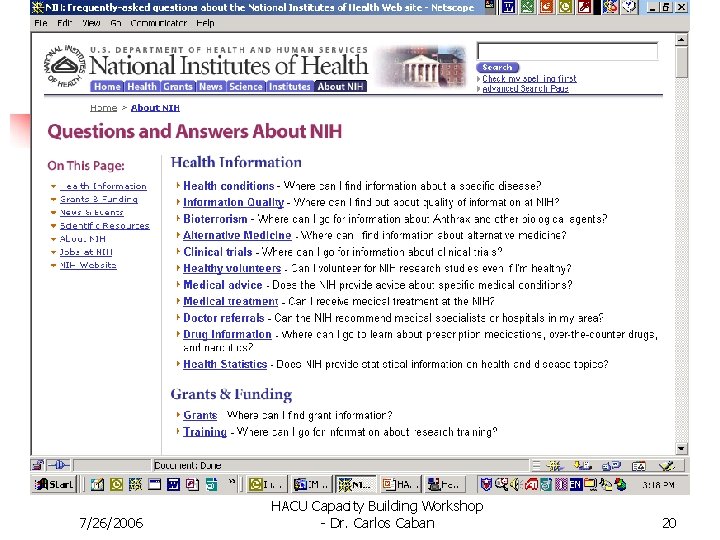Click the Word quick launch icon in taskbar

click(173, 484)
